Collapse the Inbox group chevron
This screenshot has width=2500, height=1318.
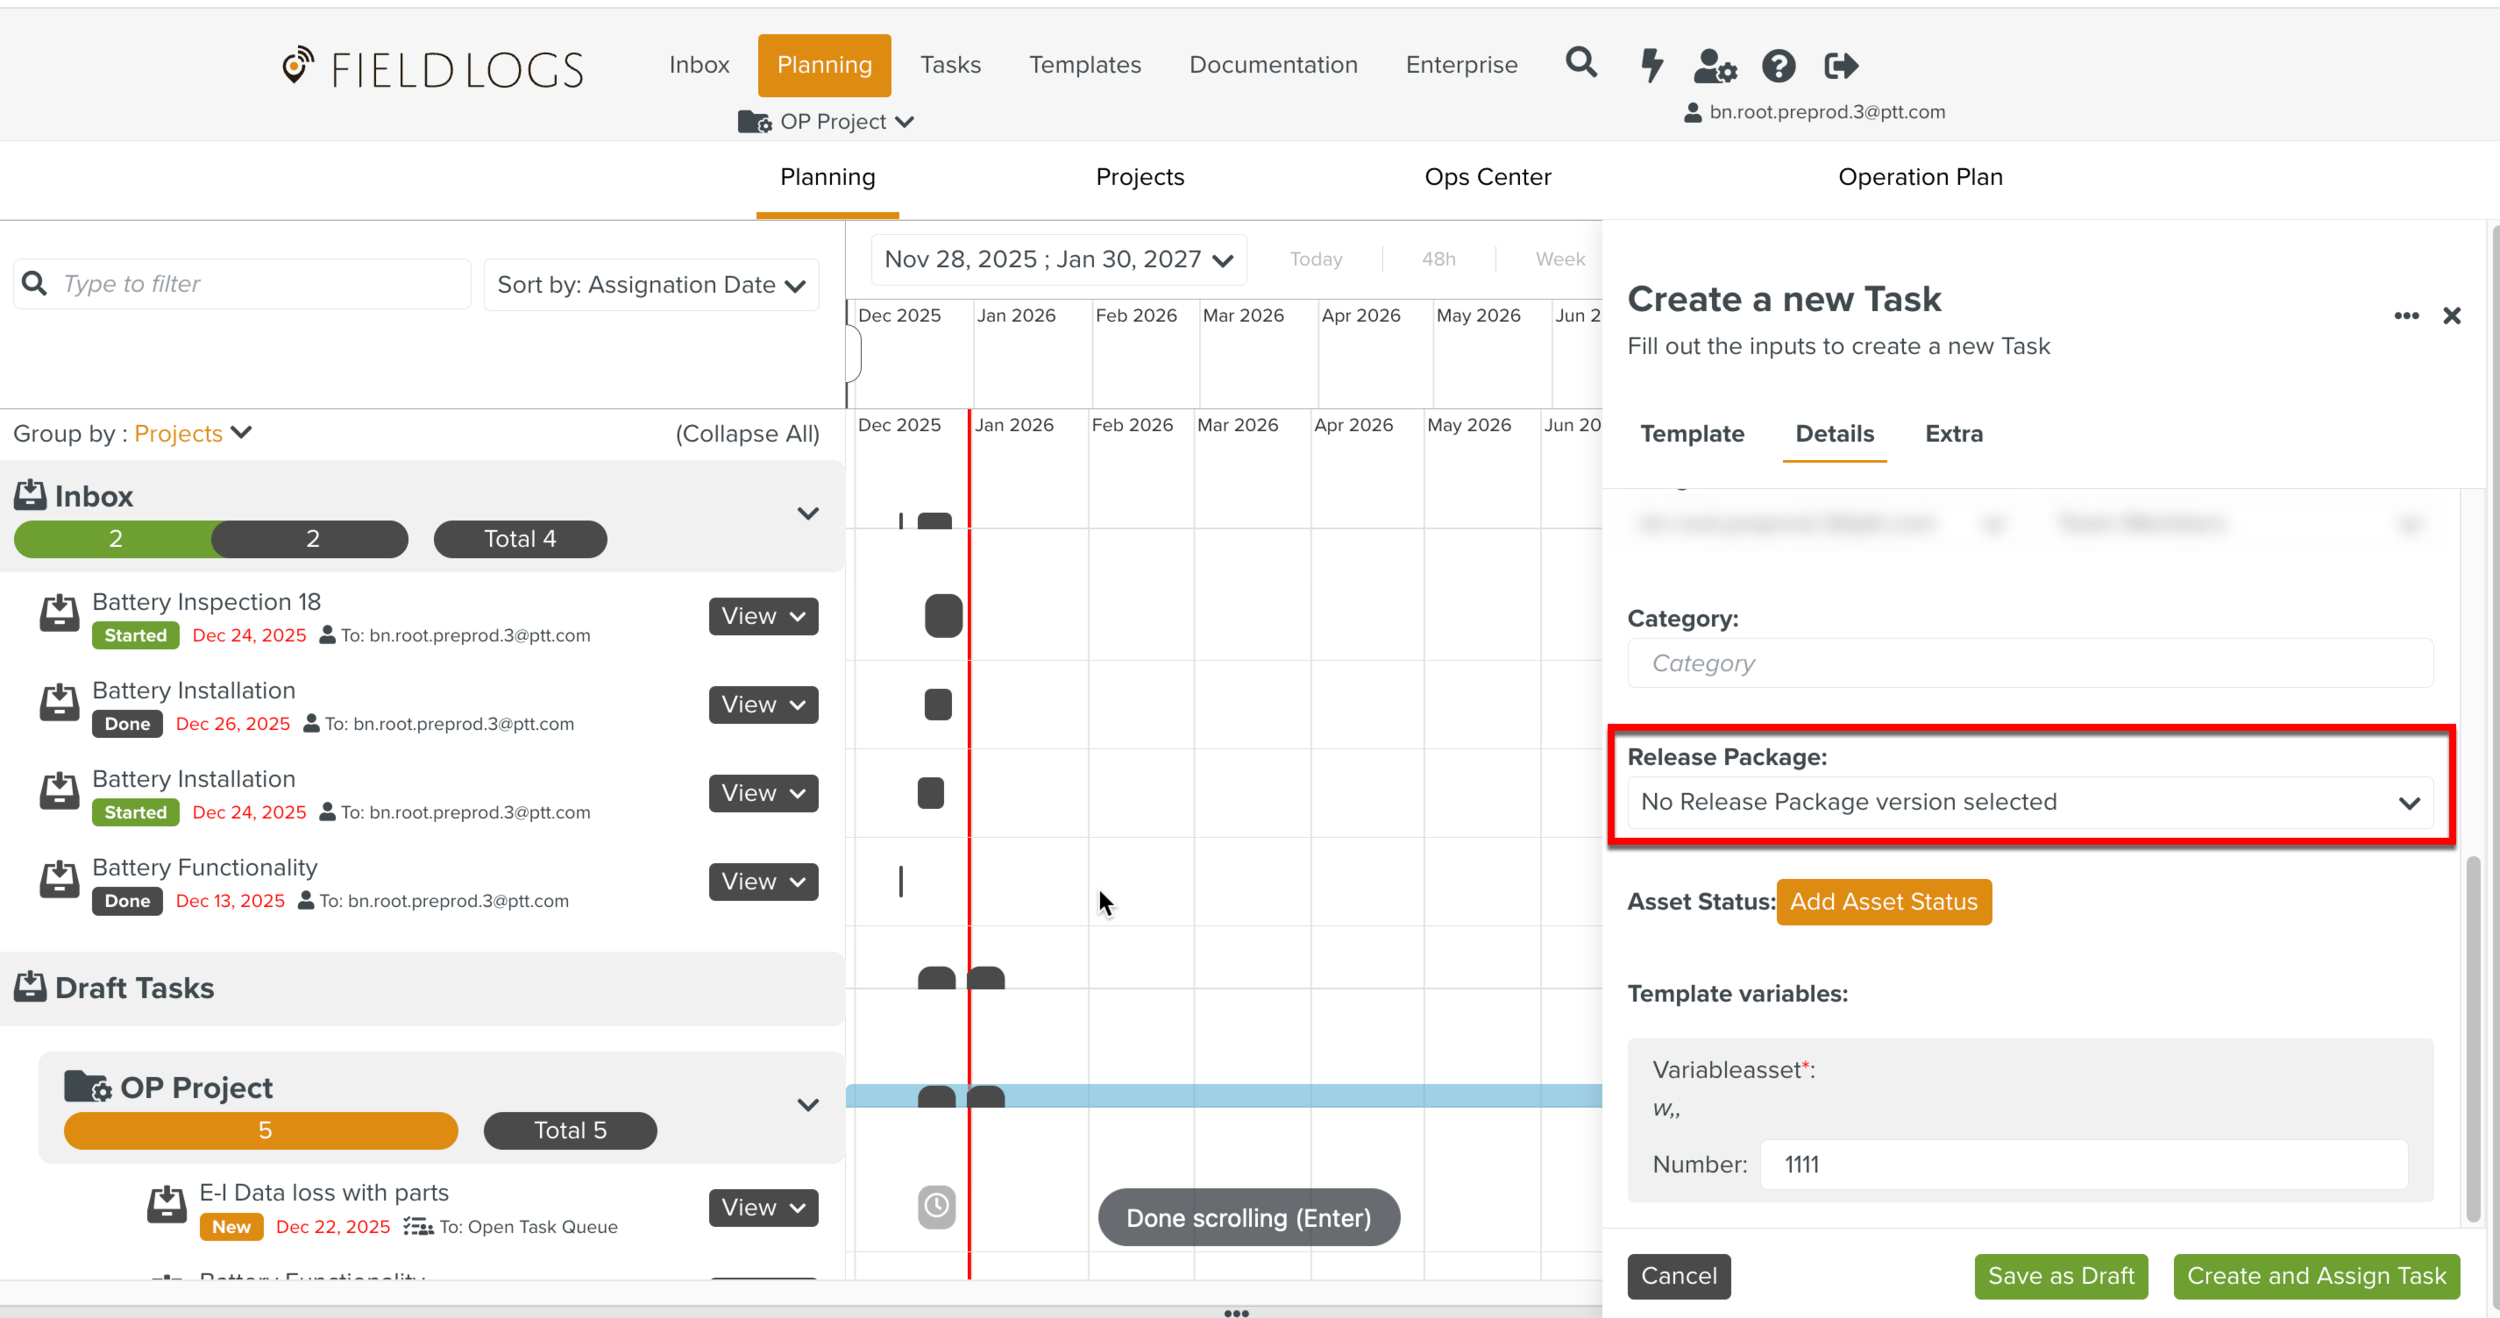807,514
